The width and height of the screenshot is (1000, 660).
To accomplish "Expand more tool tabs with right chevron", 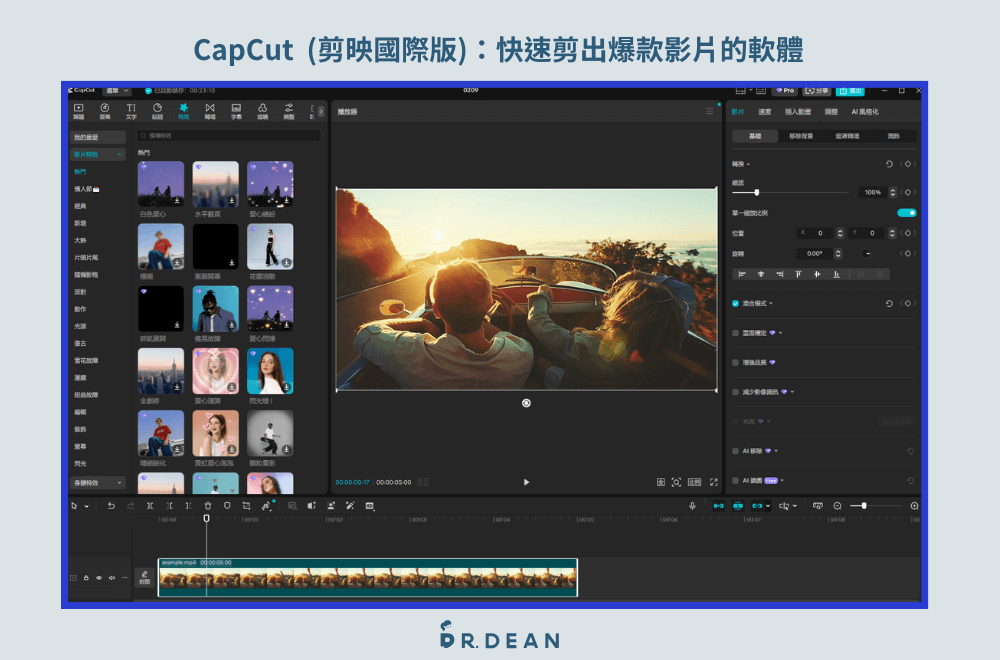I will click(321, 112).
